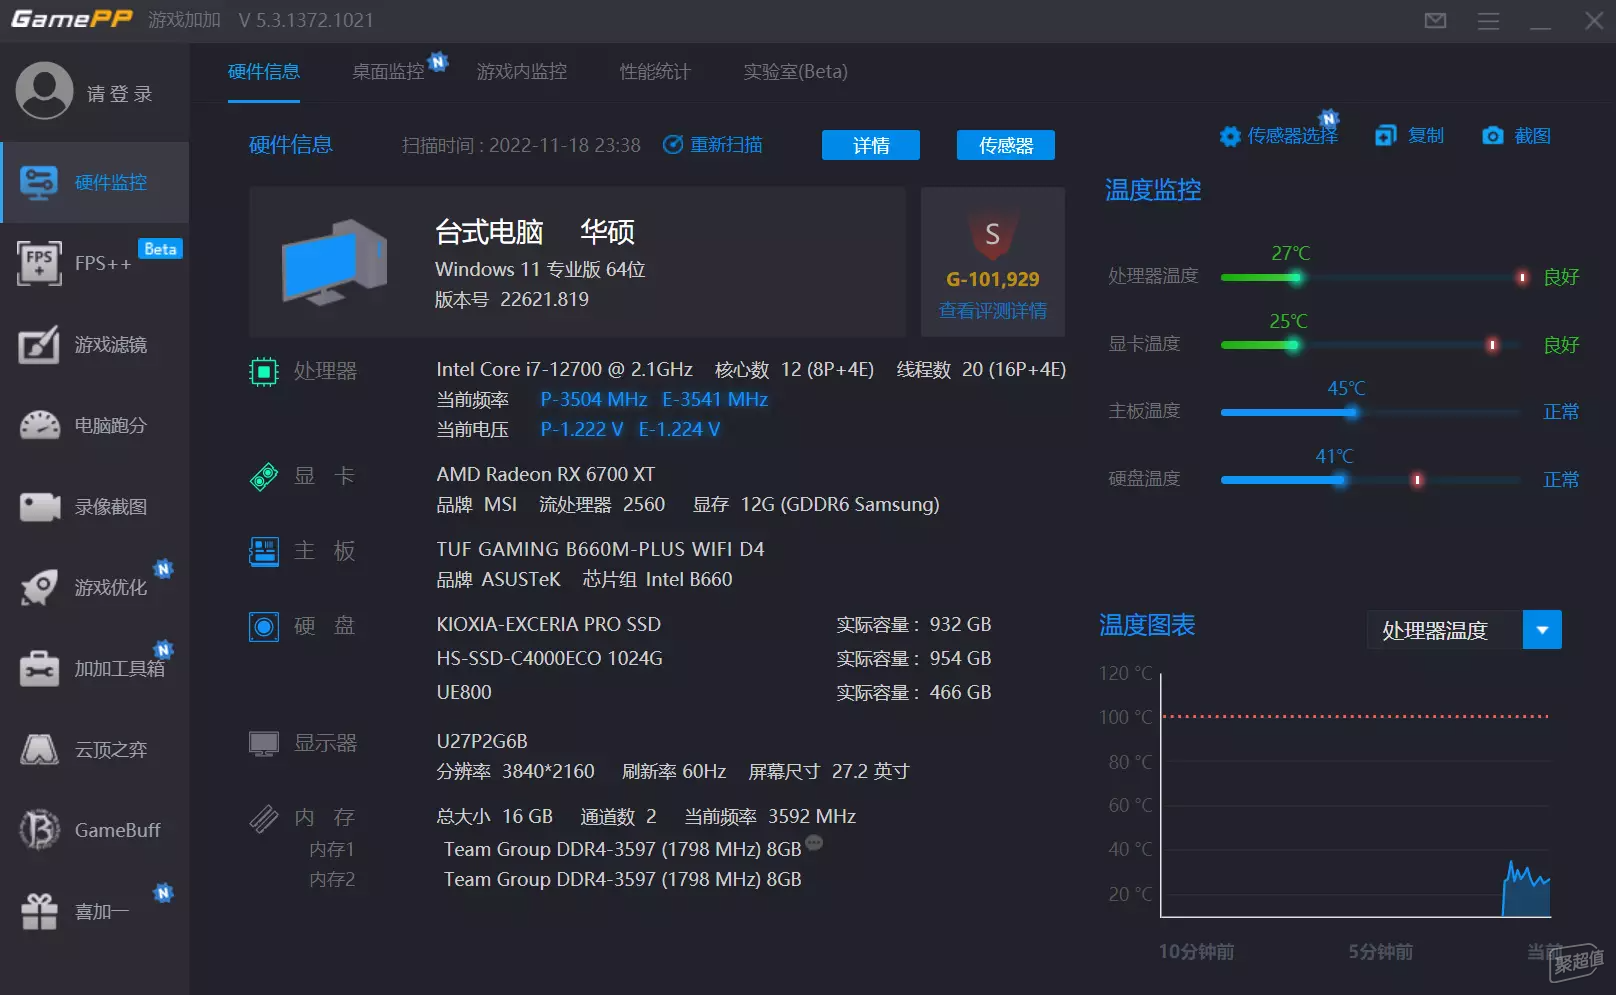
Task: Click 版本号 22621.819 text
Action: (x=512, y=300)
